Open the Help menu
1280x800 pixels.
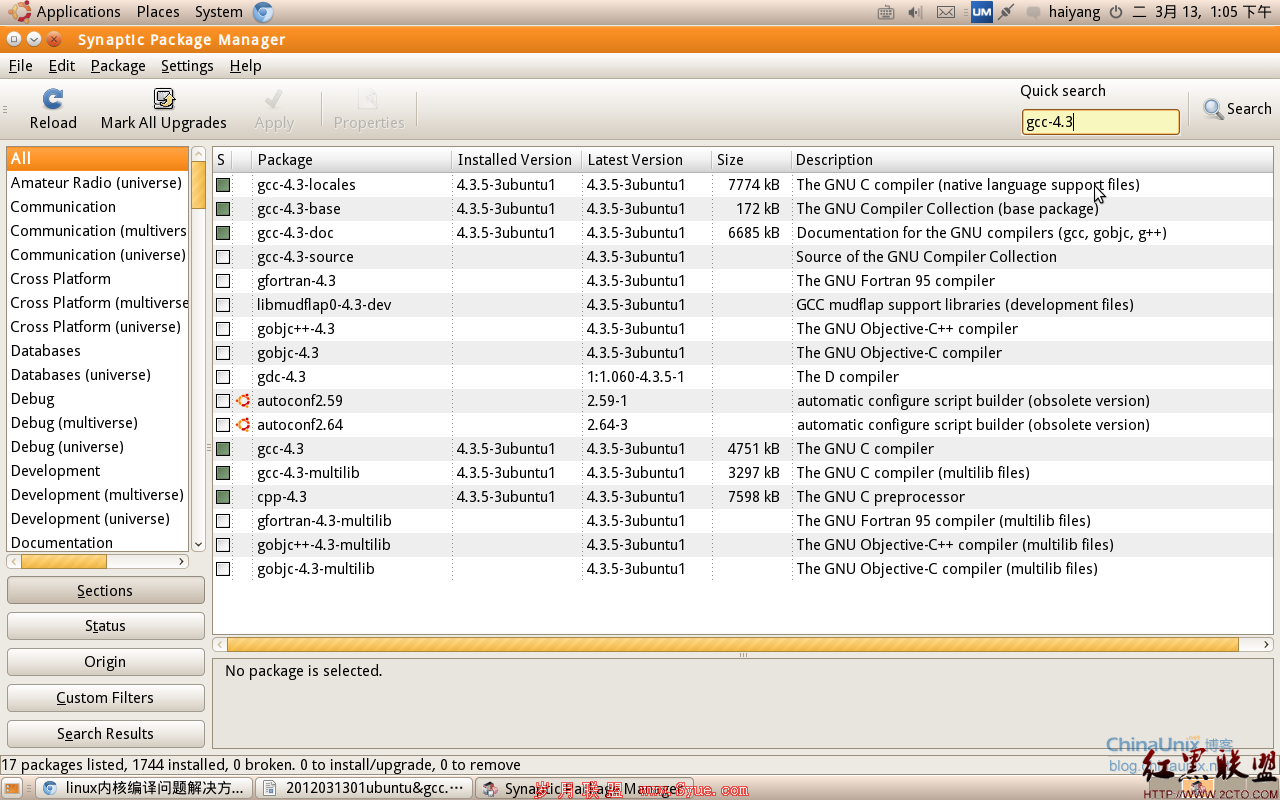(x=245, y=66)
